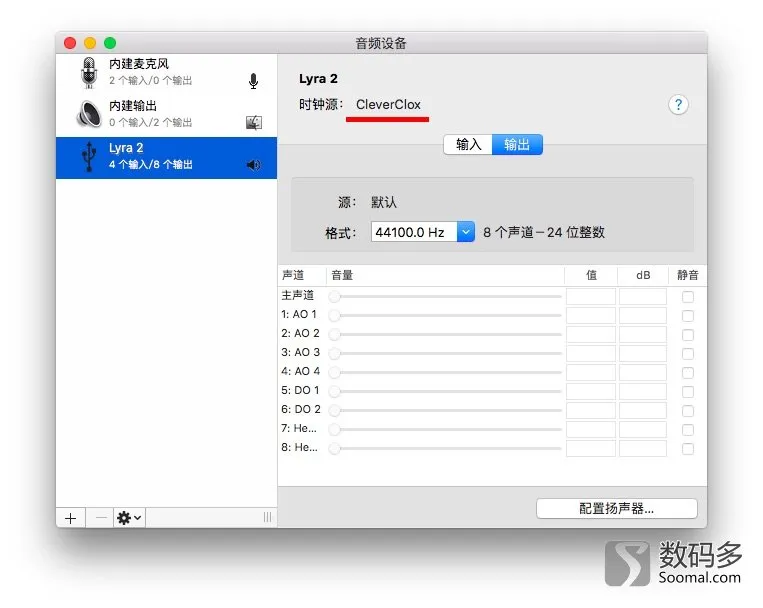Zoom the window with green button
The height and width of the screenshot is (608, 763).
pos(110,43)
